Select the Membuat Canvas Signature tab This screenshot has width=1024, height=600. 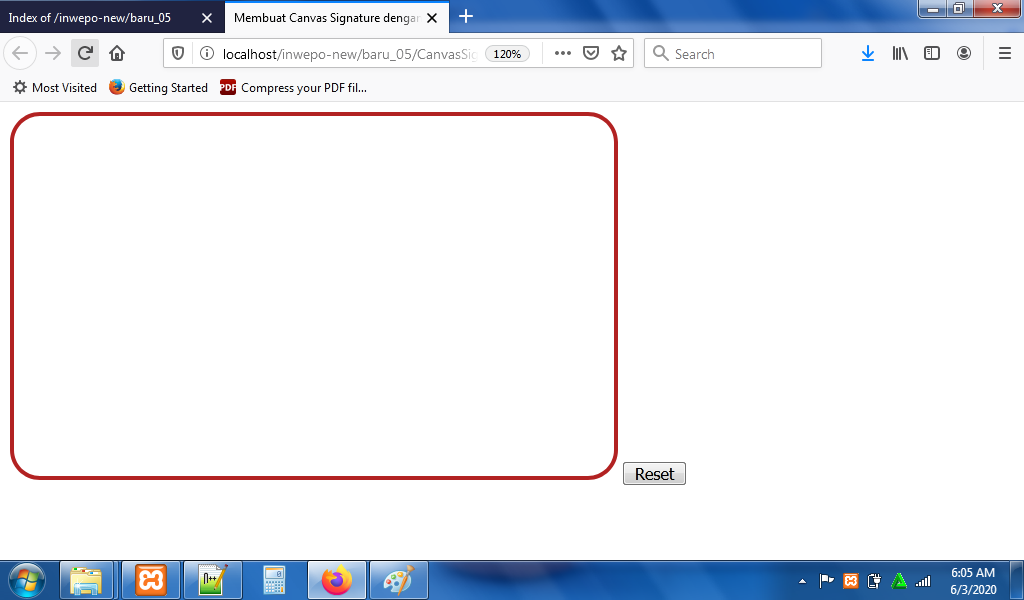point(336,18)
